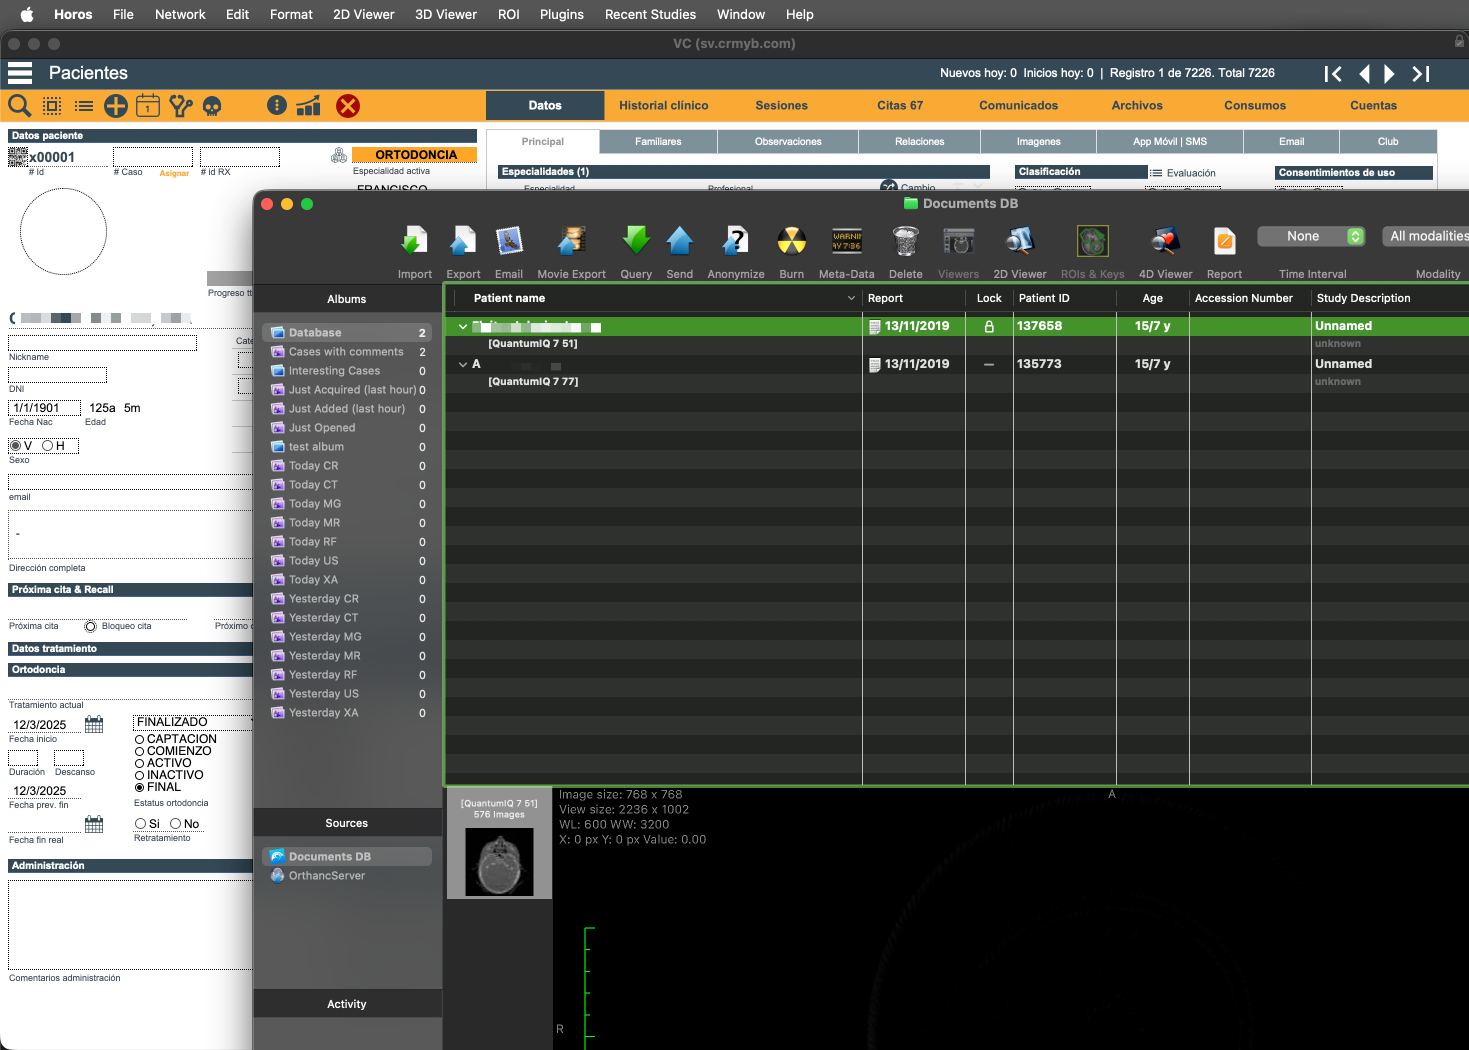The height and width of the screenshot is (1050, 1469).
Task: Open the All modalities dropdown
Action: coord(1425,236)
